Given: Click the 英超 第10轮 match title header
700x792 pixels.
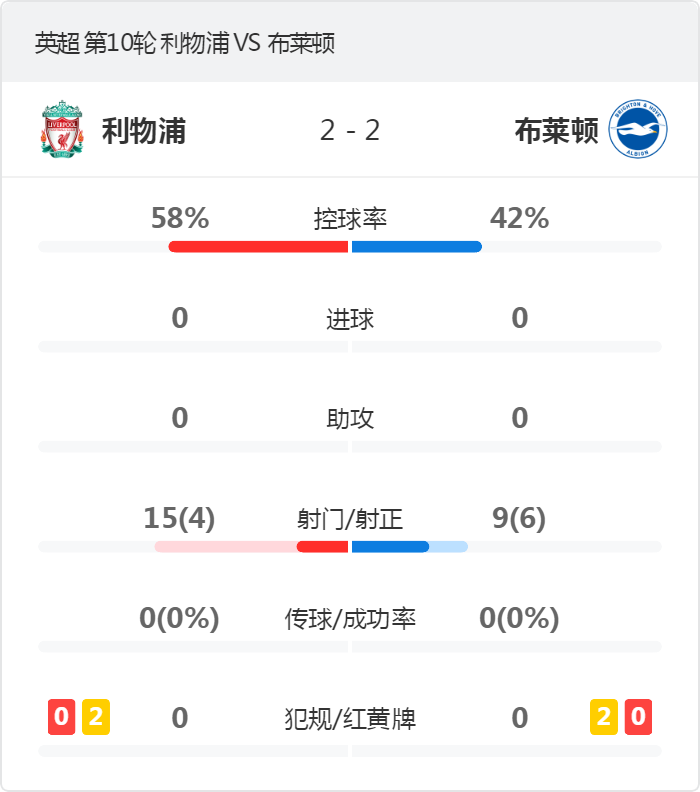Looking at the screenshot, I should click(x=185, y=43).
